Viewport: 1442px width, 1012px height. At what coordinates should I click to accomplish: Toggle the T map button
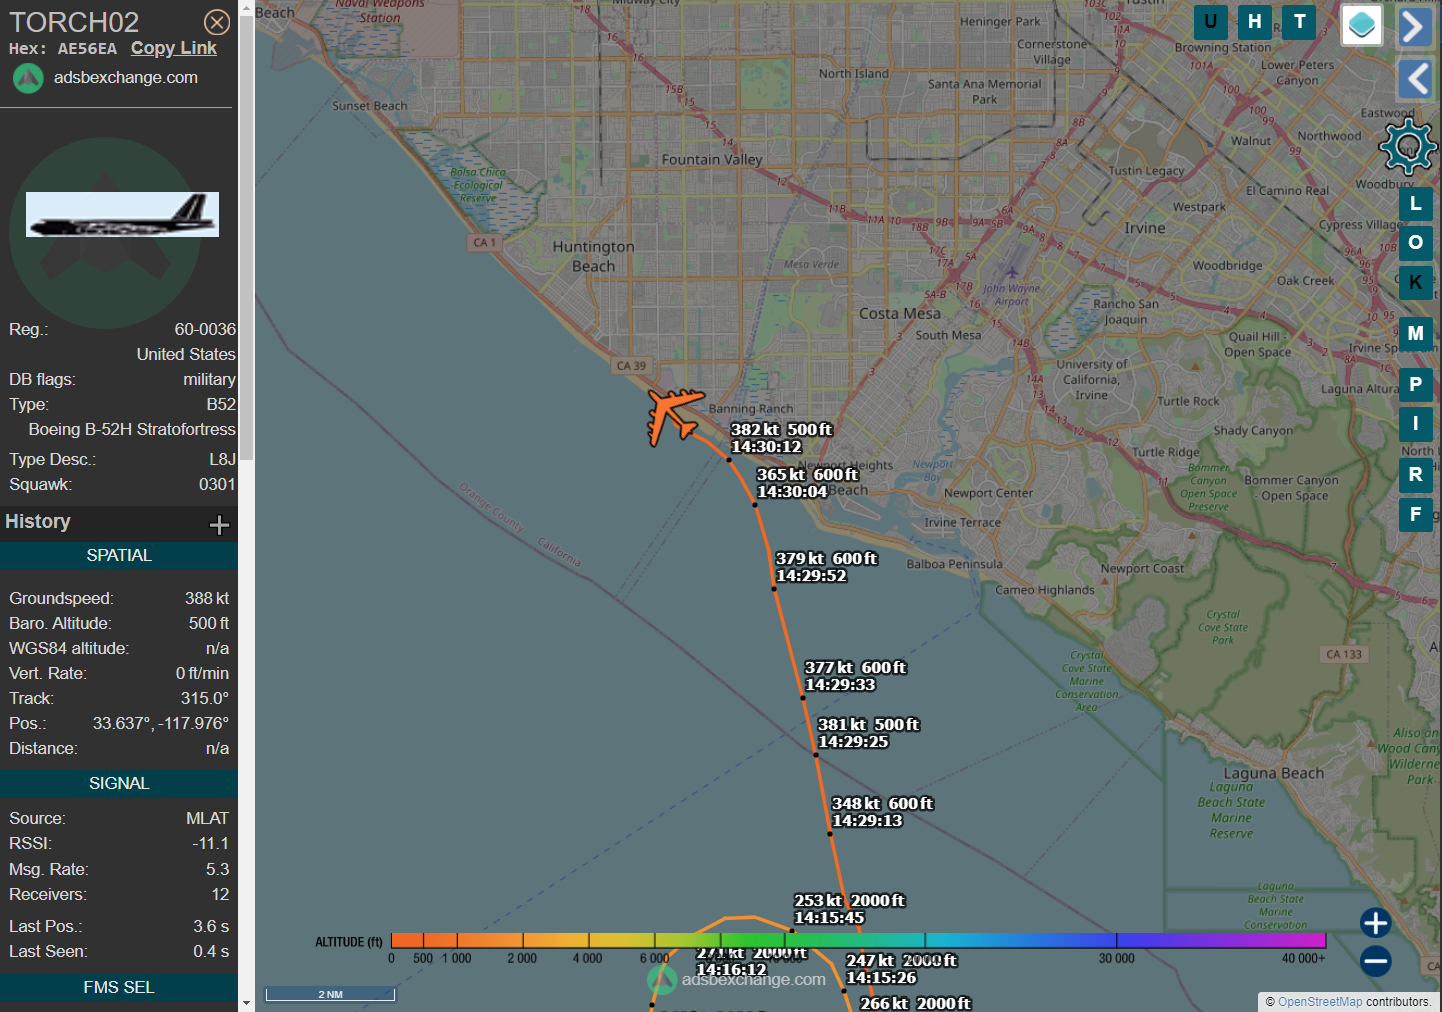(x=1299, y=21)
